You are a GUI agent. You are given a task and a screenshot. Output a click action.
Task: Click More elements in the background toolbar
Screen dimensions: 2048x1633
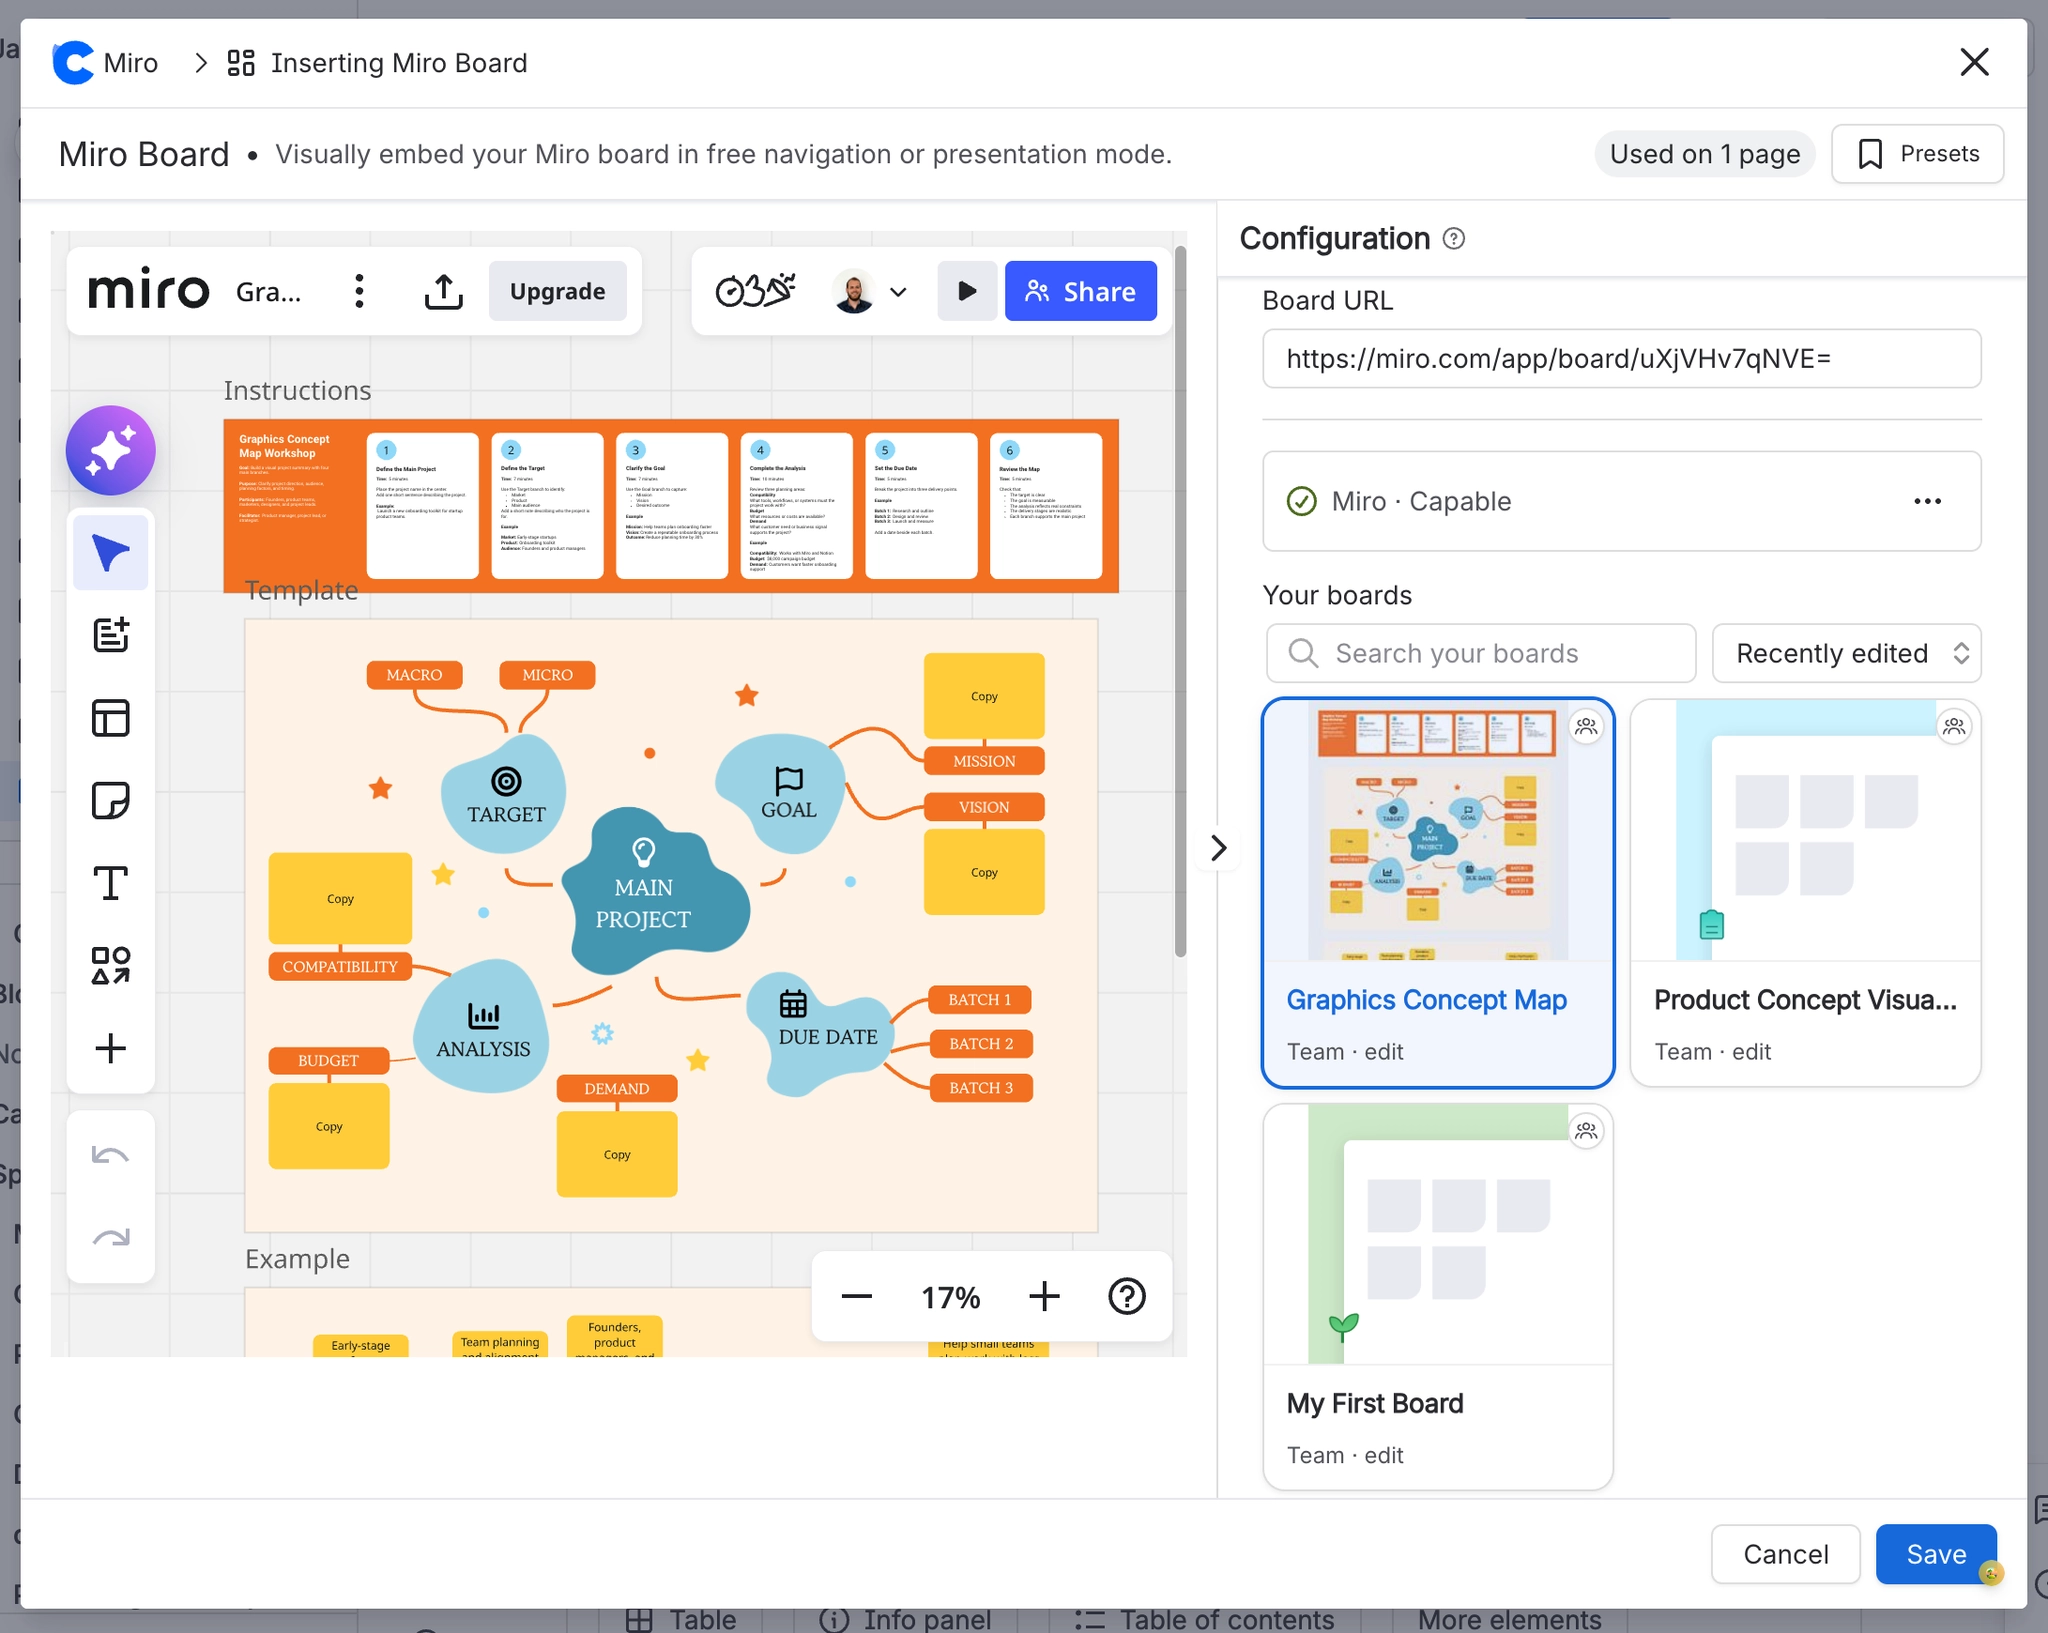pyautogui.click(x=1509, y=1619)
